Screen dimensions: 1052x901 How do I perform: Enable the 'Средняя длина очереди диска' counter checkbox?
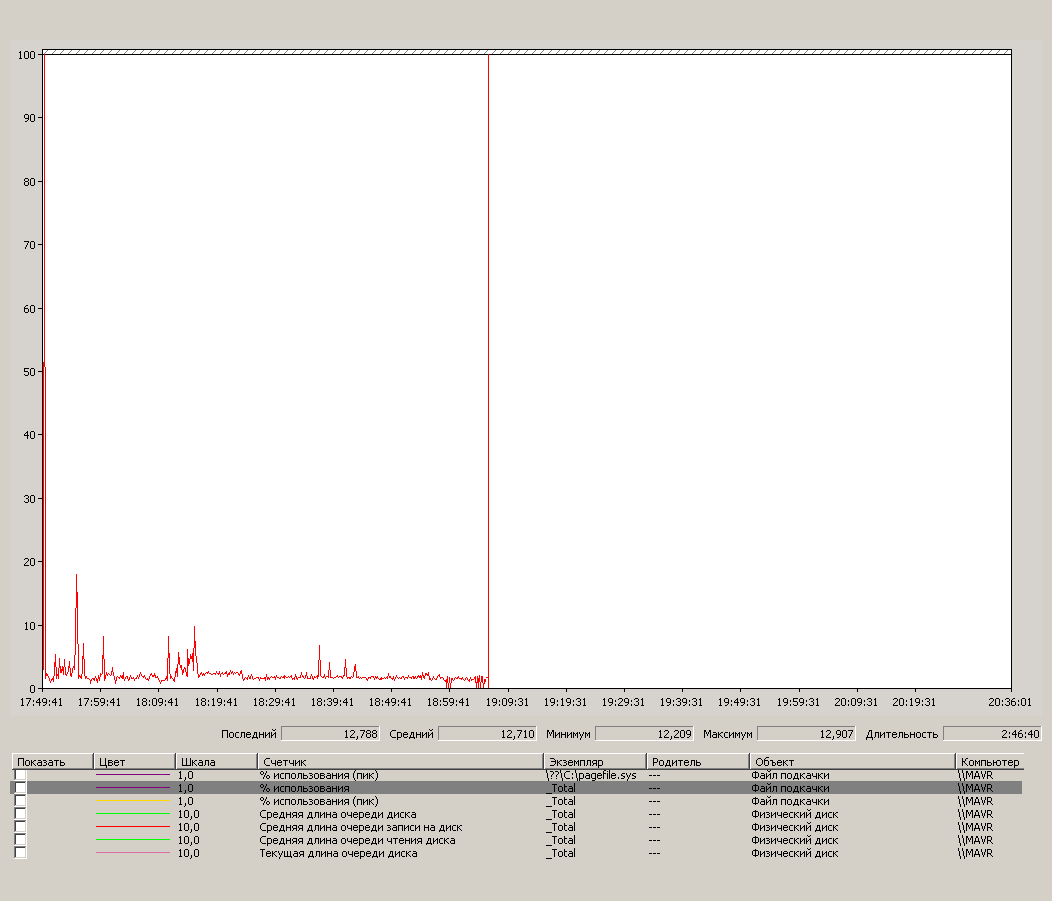pyautogui.click(x=20, y=814)
